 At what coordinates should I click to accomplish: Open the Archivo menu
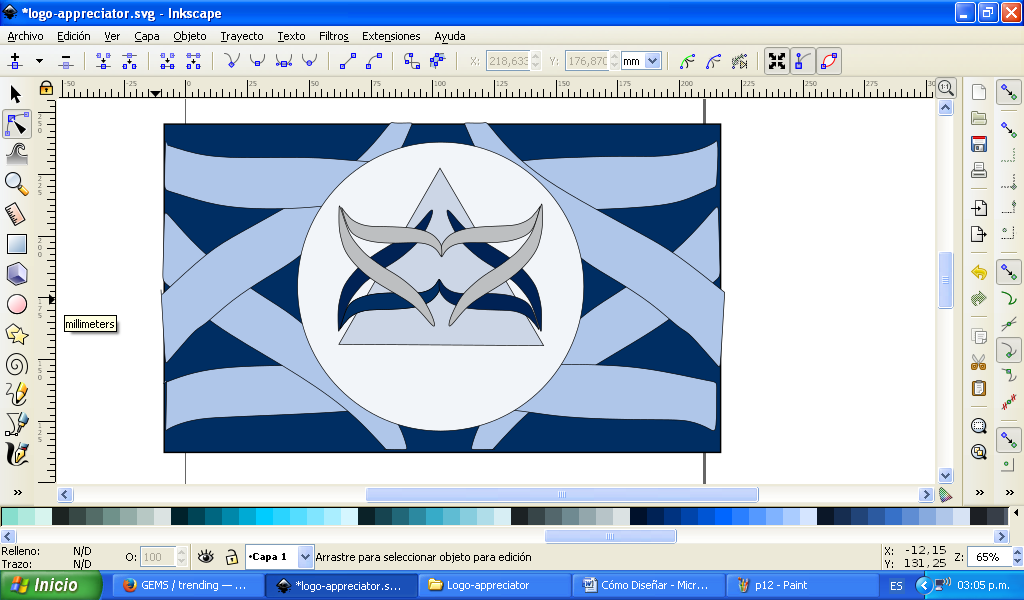coord(25,36)
